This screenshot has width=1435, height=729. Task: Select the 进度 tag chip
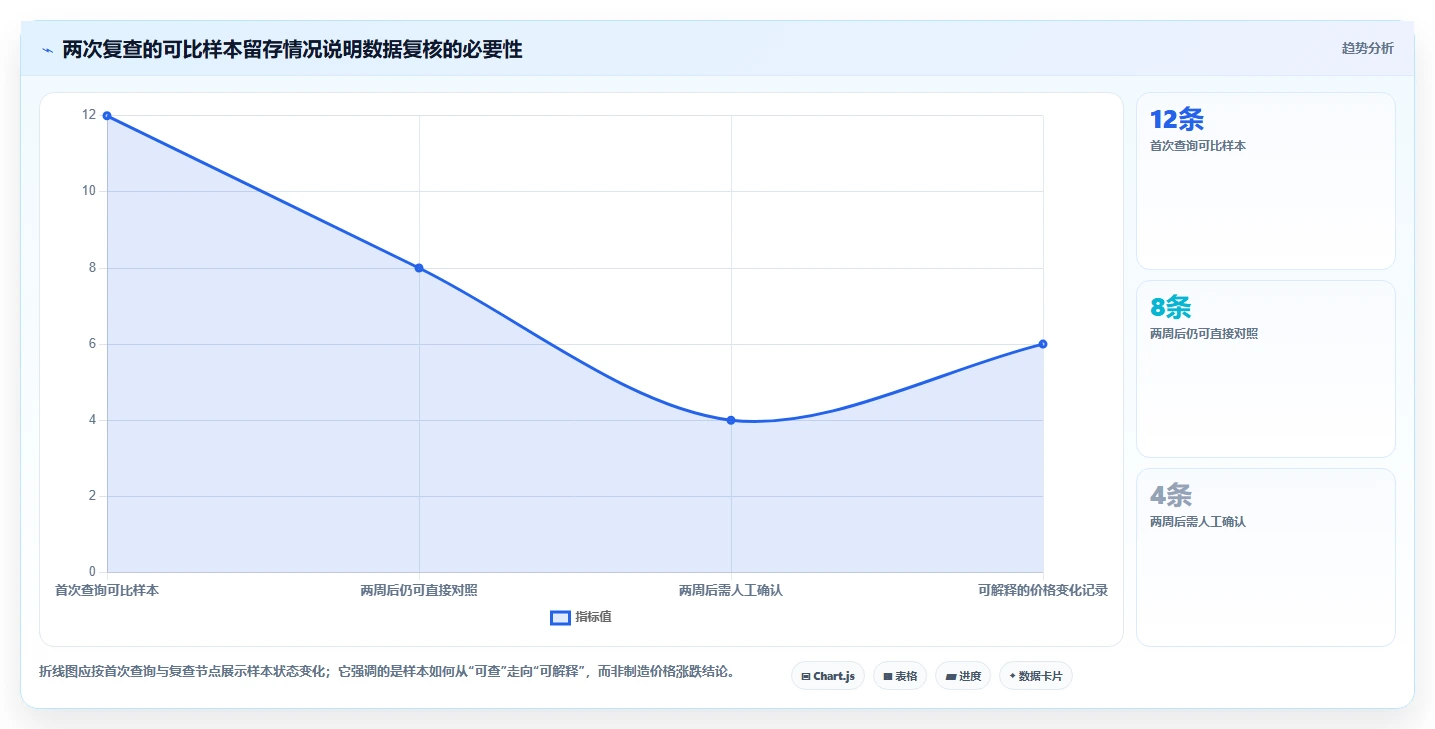pyautogui.click(x=963, y=676)
